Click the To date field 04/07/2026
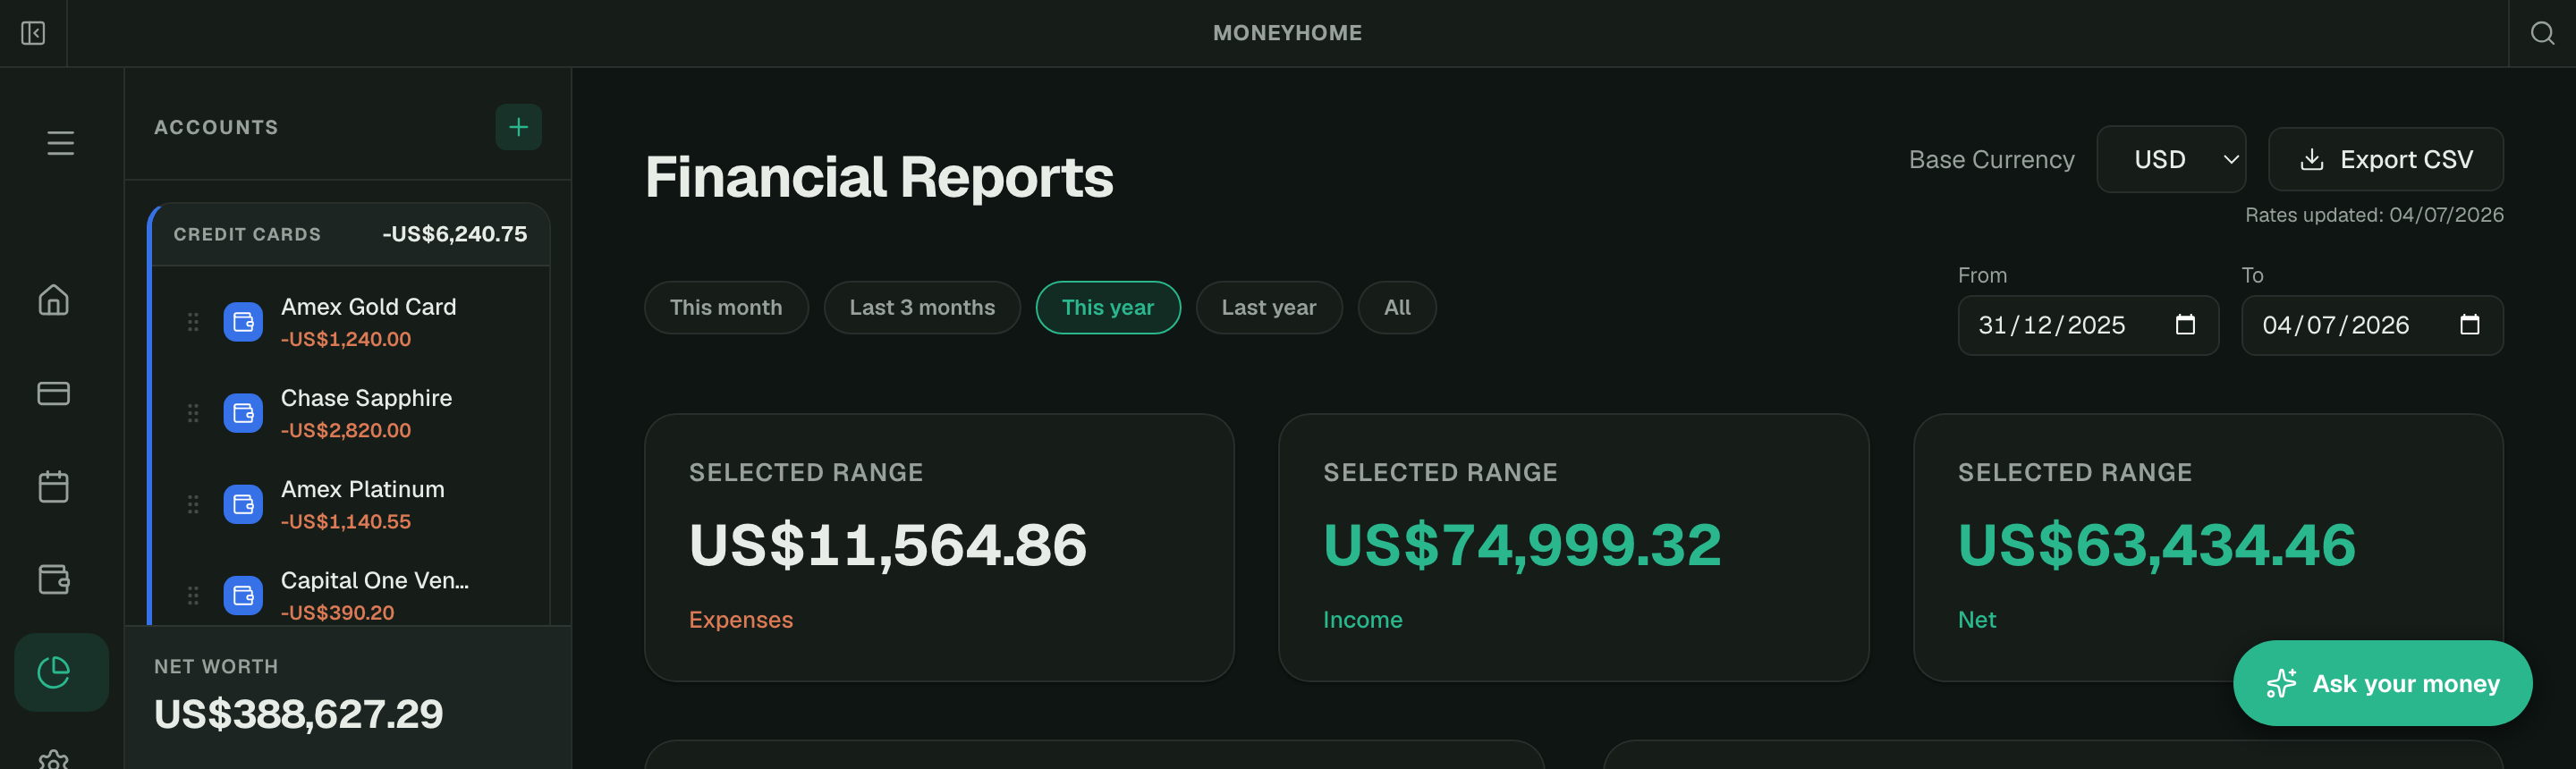 click(2372, 325)
